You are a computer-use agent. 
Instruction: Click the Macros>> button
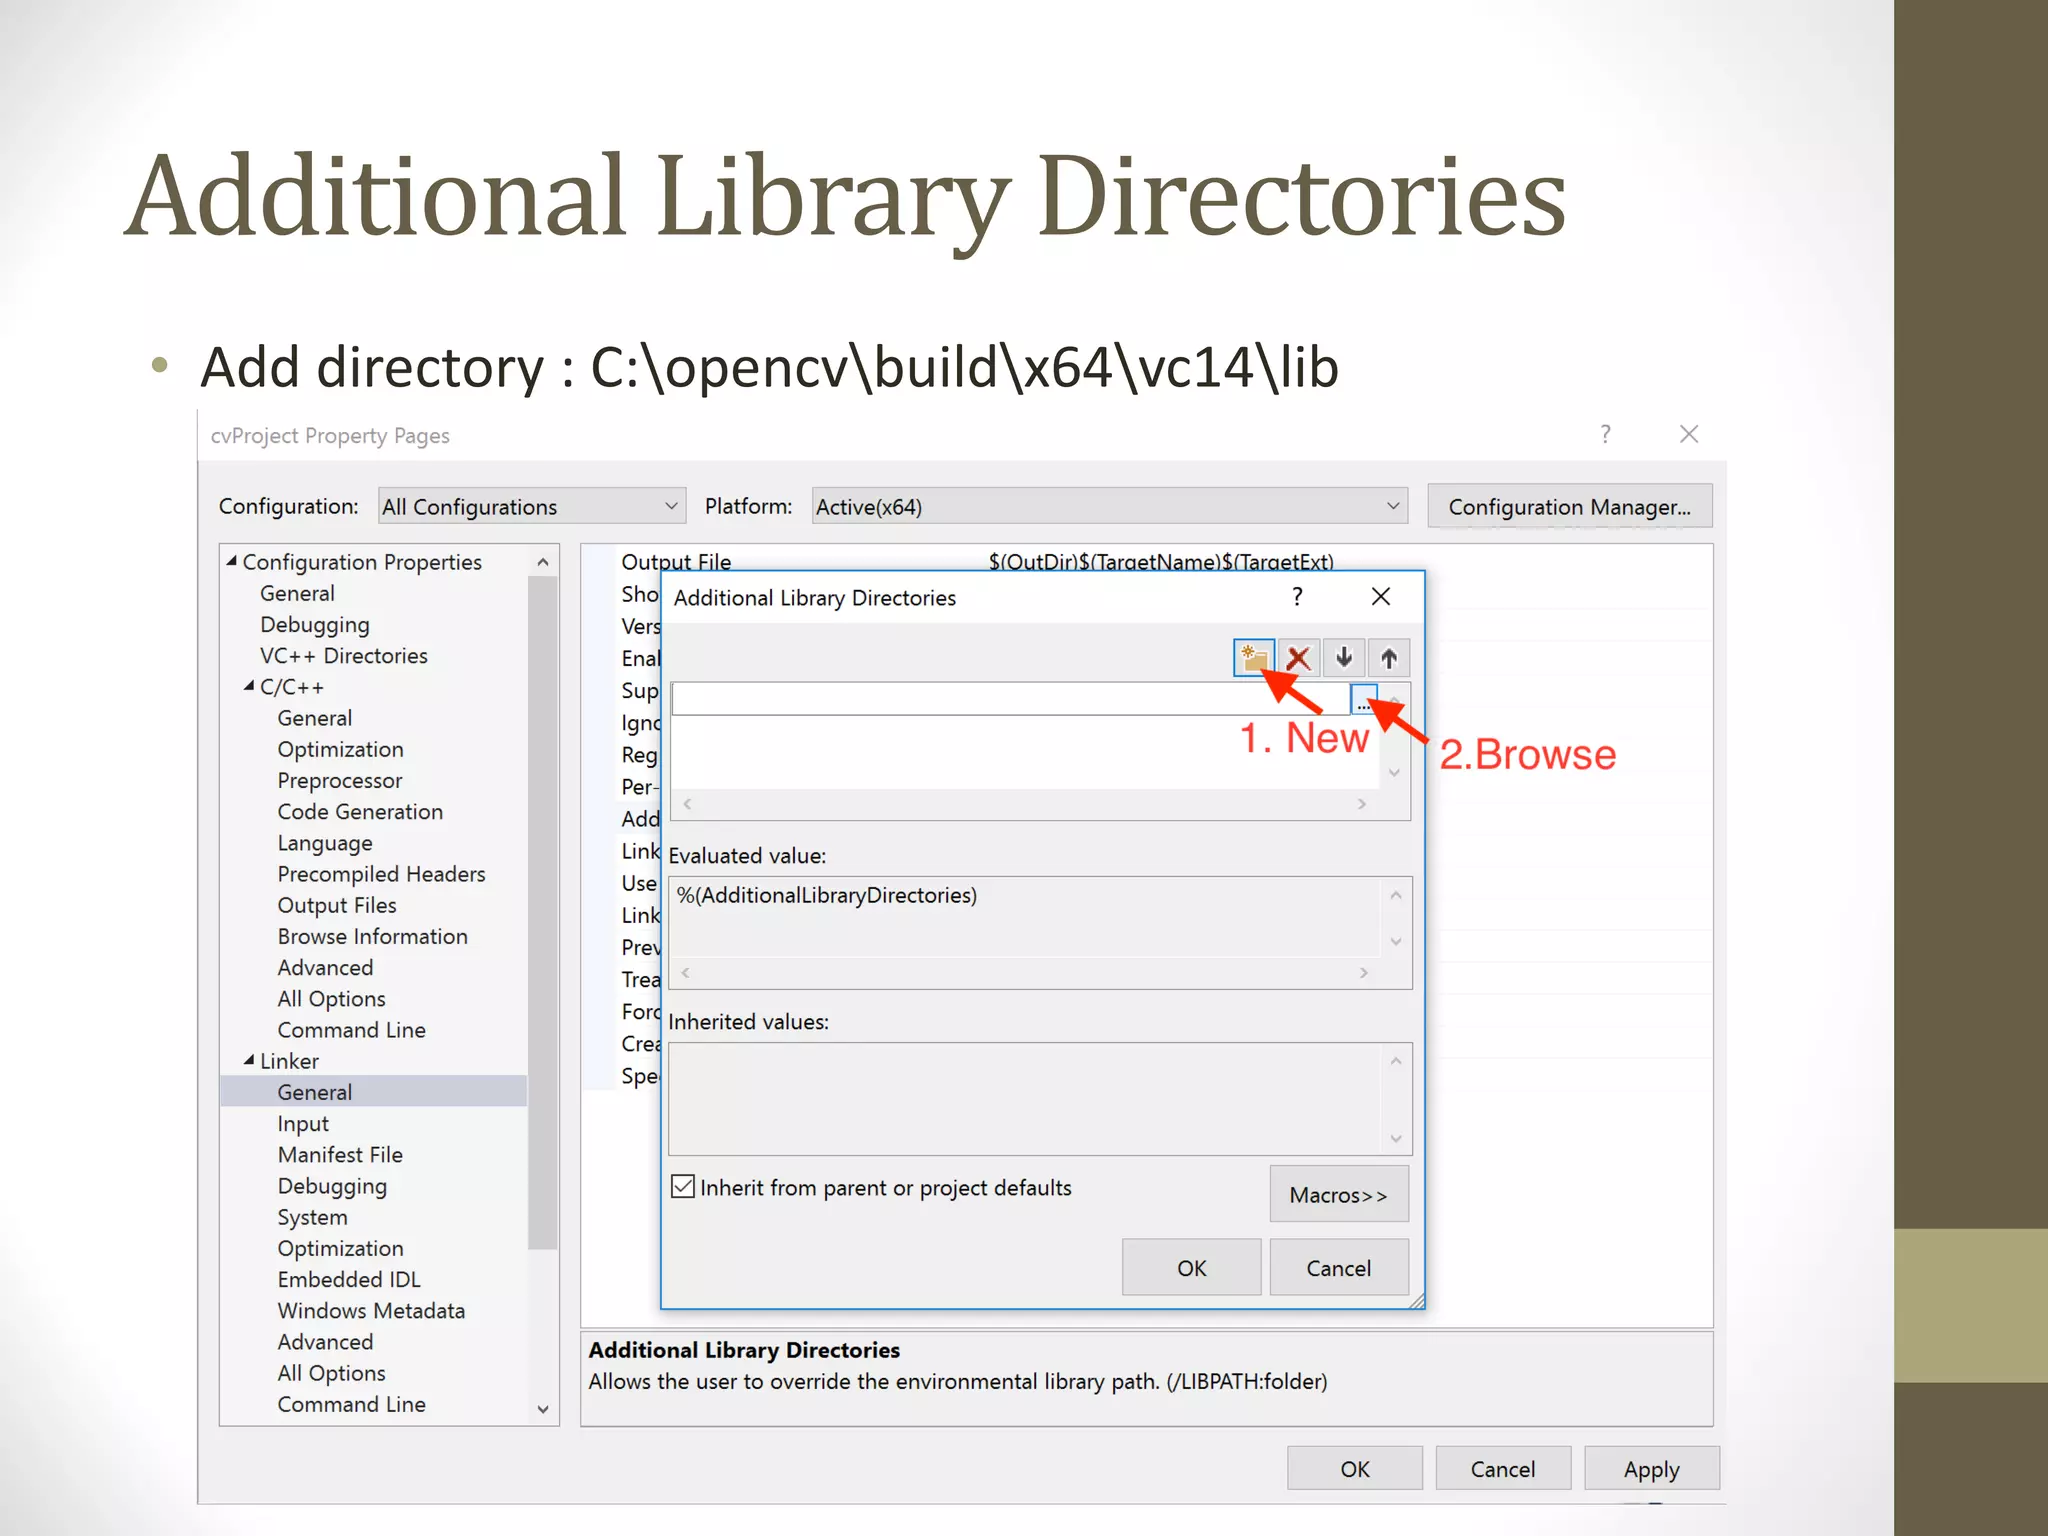tap(1338, 1195)
